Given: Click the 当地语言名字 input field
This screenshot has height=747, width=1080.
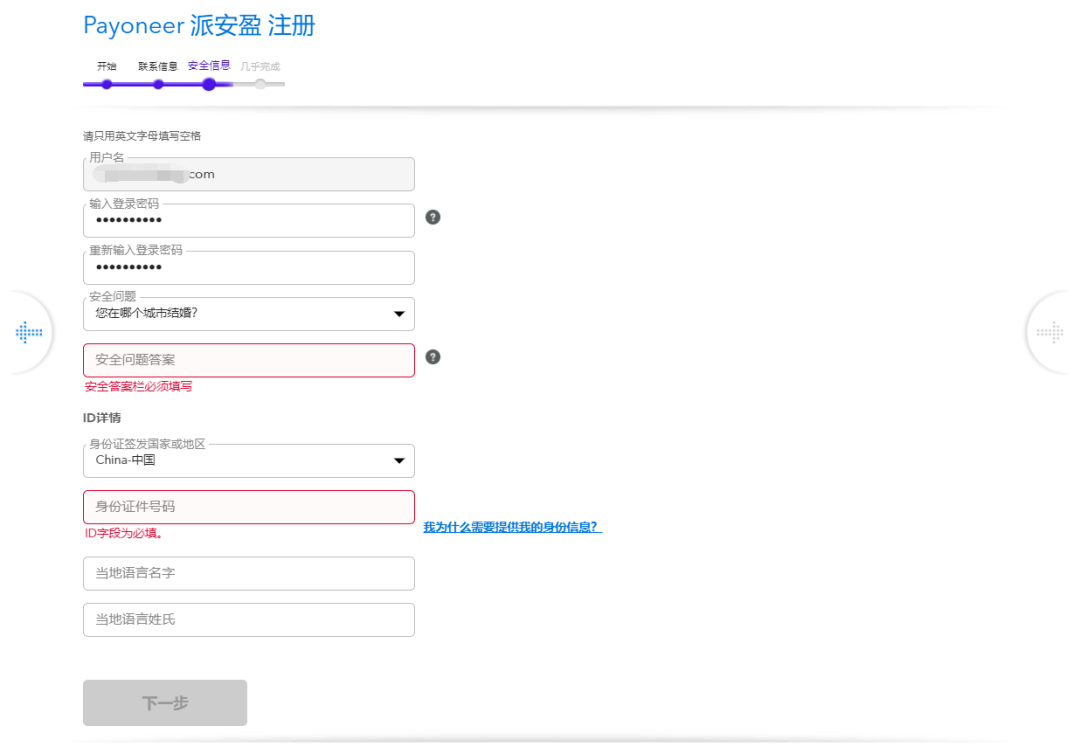Looking at the screenshot, I should click(248, 573).
